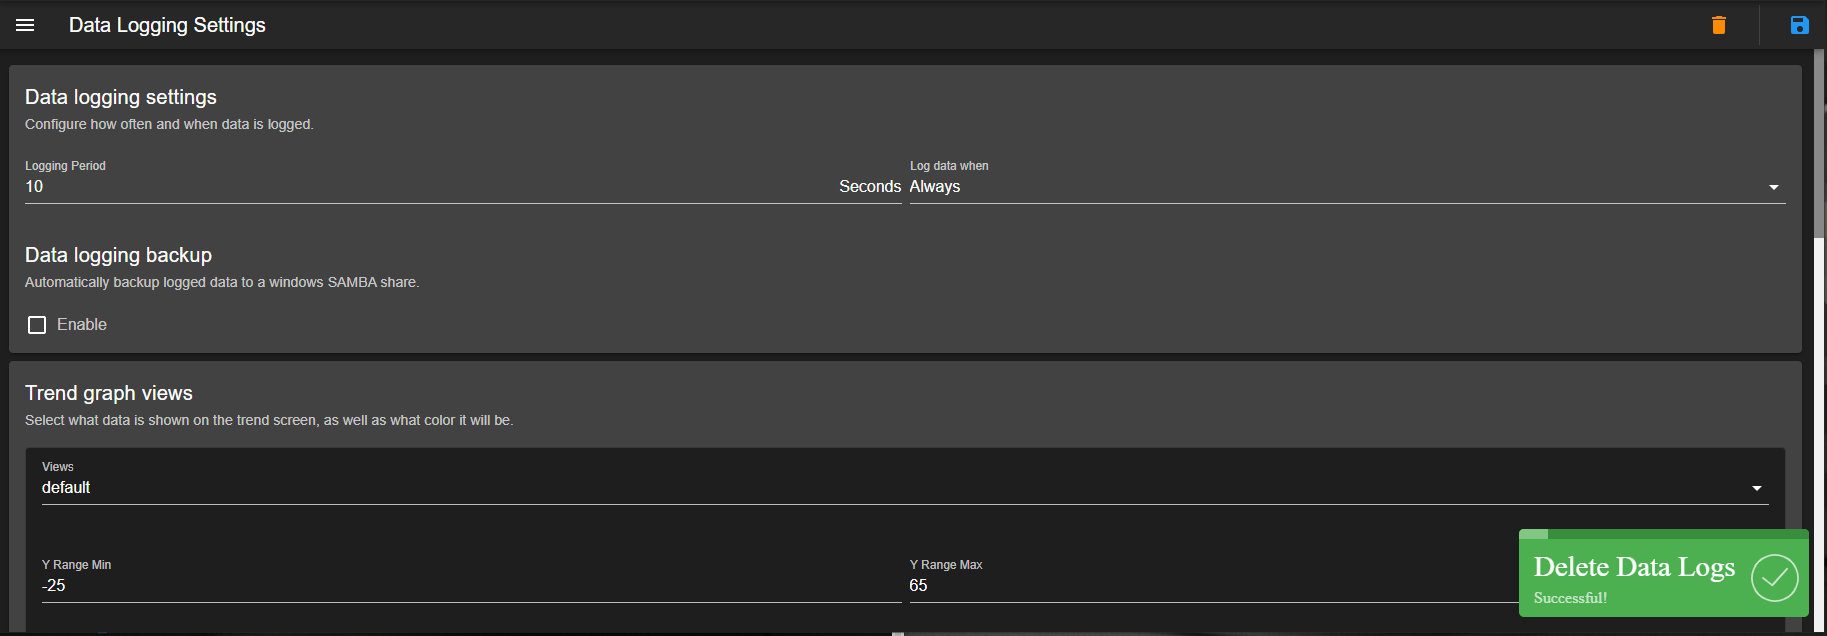Viewport: 1827px width, 636px height.
Task: Click the toast notification progress bar
Action: click(1664, 534)
